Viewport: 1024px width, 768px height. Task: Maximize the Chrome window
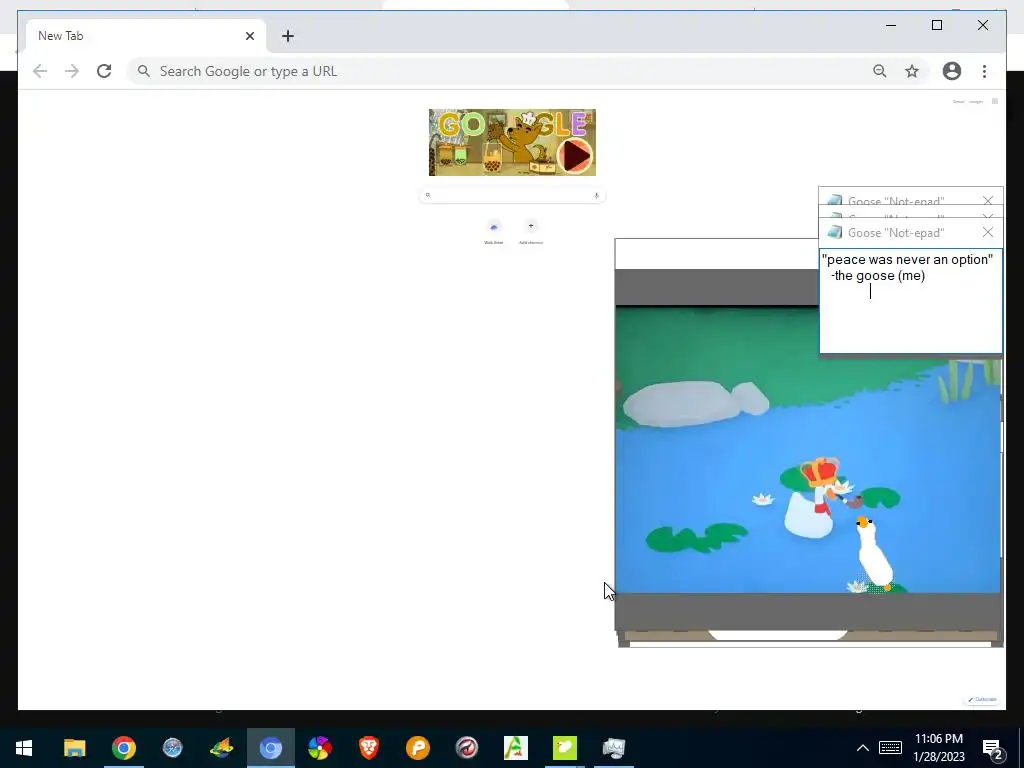(x=936, y=25)
